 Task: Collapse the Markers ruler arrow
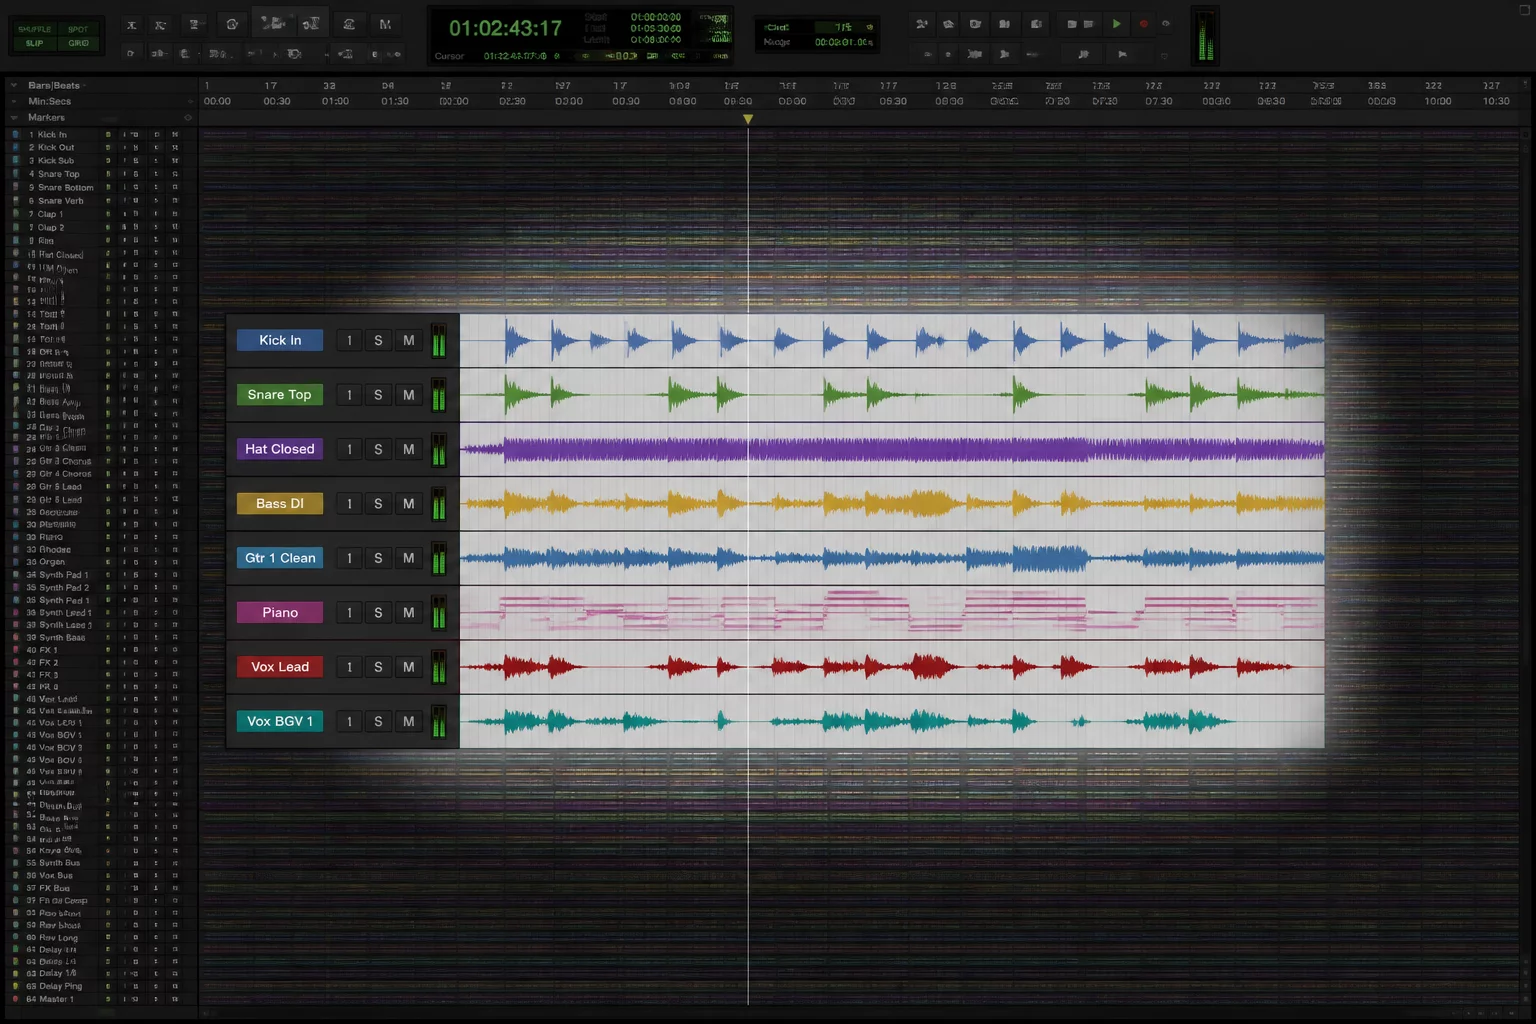[x=14, y=118]
